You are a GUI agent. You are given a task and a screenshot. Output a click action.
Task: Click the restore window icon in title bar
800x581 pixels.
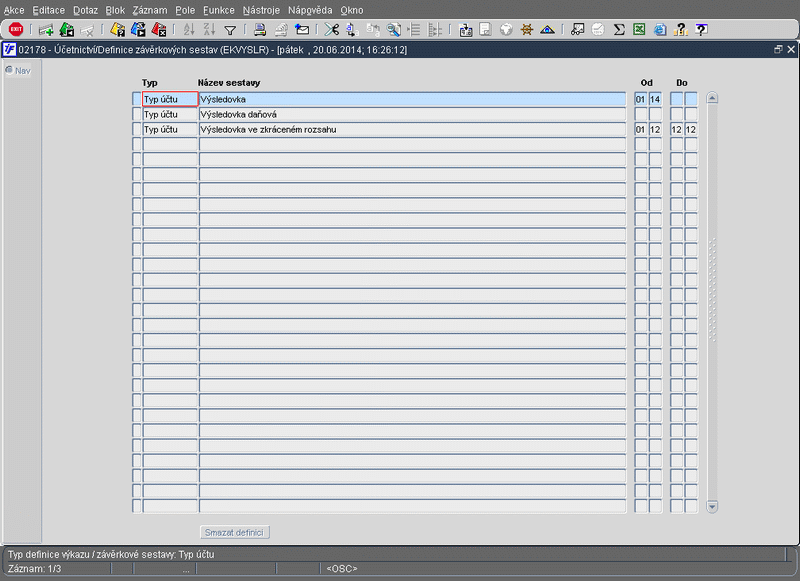[778, 49]
